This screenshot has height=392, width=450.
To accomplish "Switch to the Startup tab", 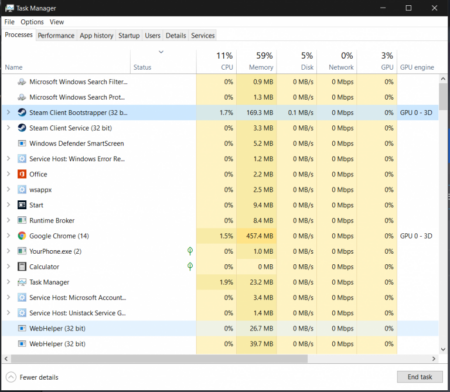I will [129, 35].
